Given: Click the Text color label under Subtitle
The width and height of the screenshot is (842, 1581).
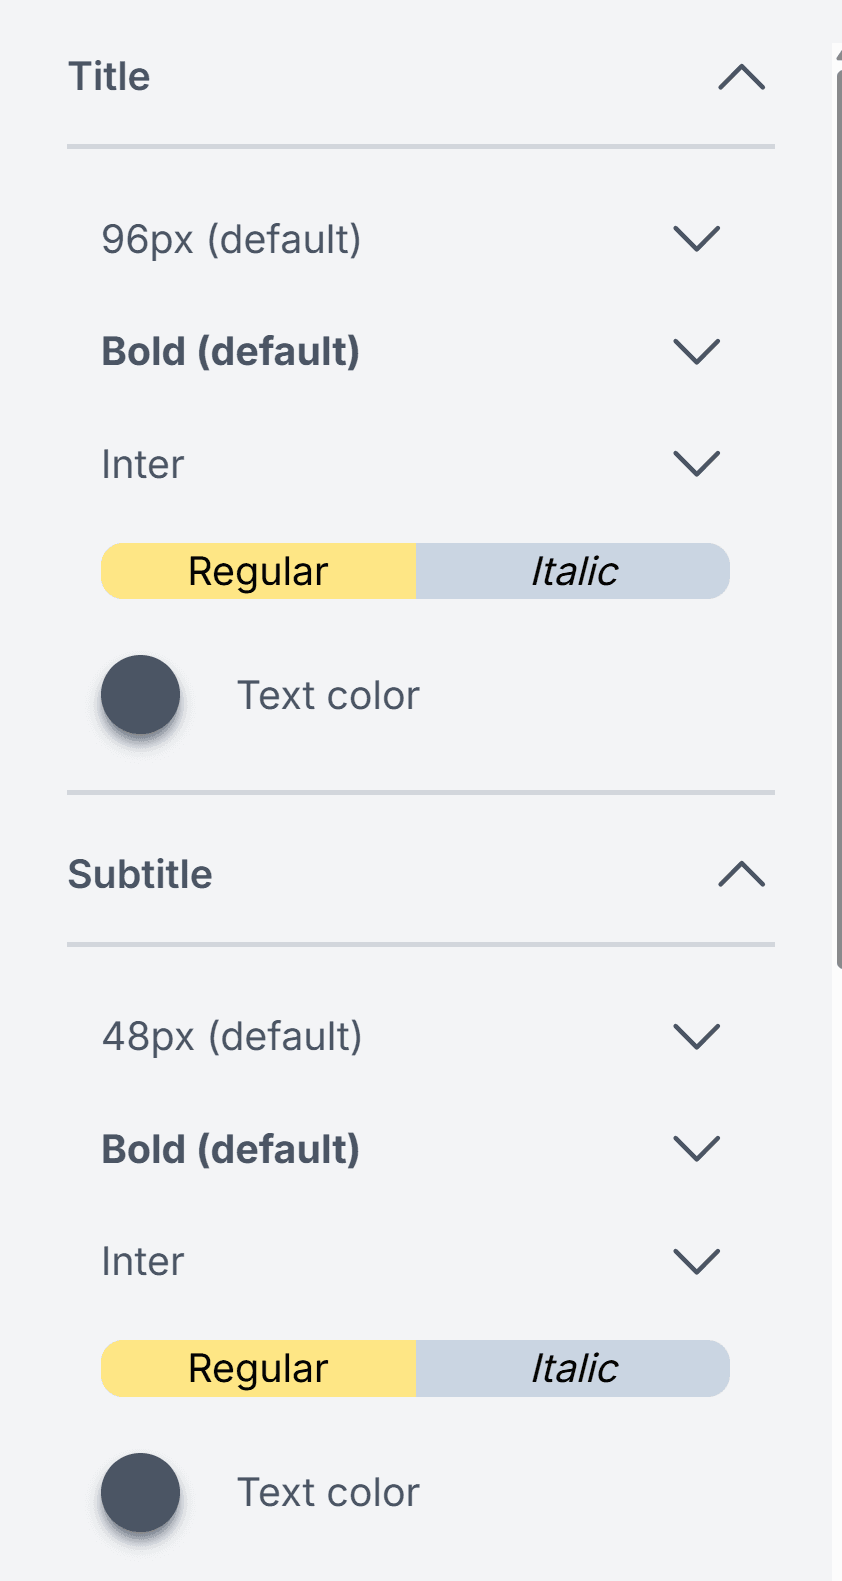Looking at the screenshot, I should 327,1491.
